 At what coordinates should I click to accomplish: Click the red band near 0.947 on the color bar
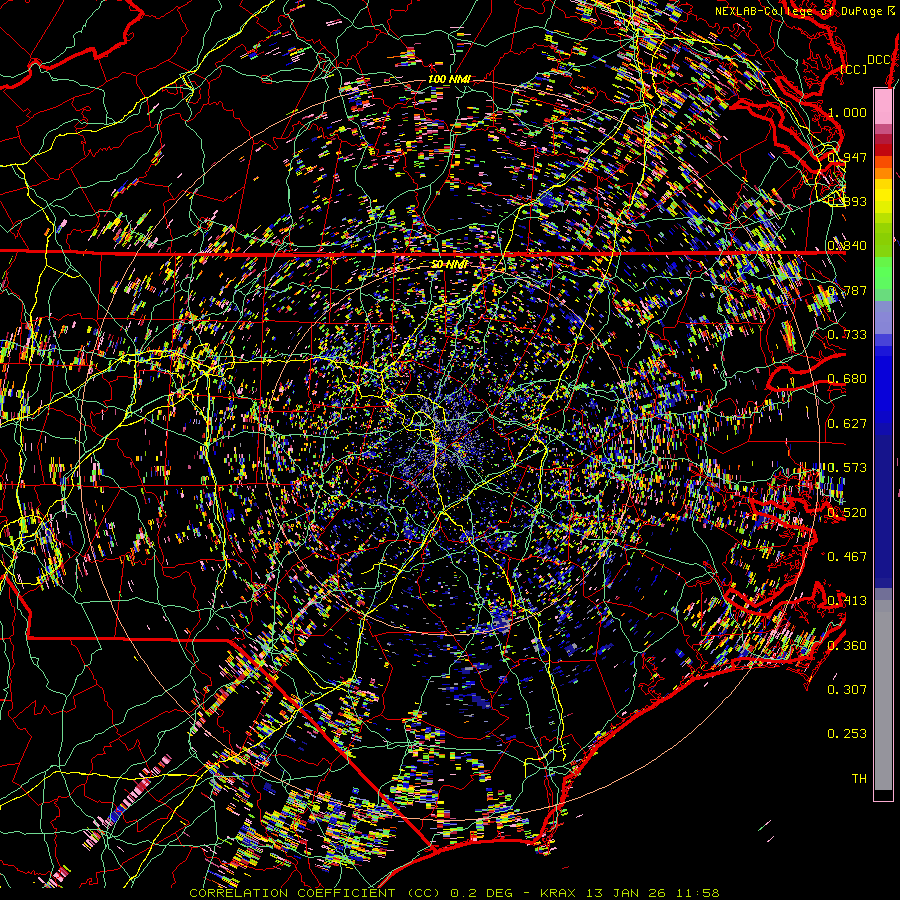(x=883, y=150)
